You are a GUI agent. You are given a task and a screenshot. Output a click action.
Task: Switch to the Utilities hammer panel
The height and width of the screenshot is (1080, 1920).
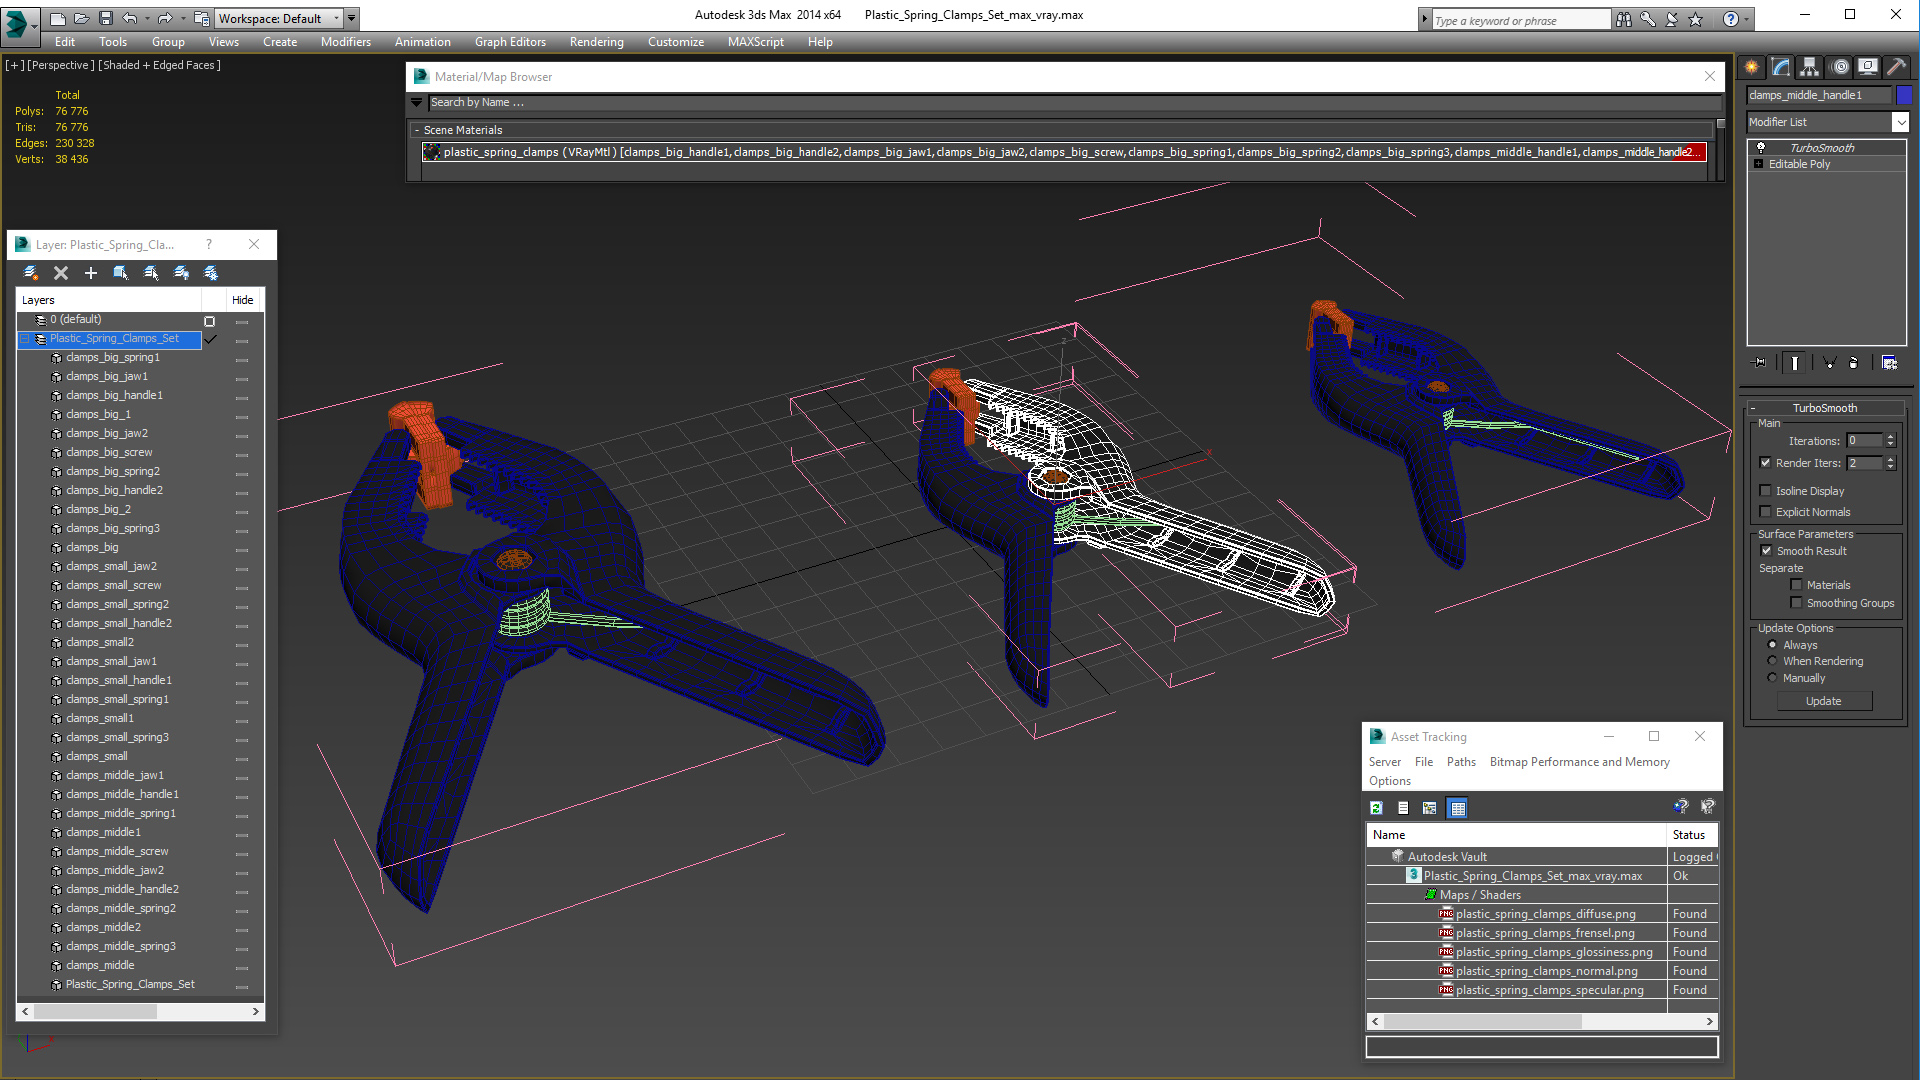[1896, 67]
